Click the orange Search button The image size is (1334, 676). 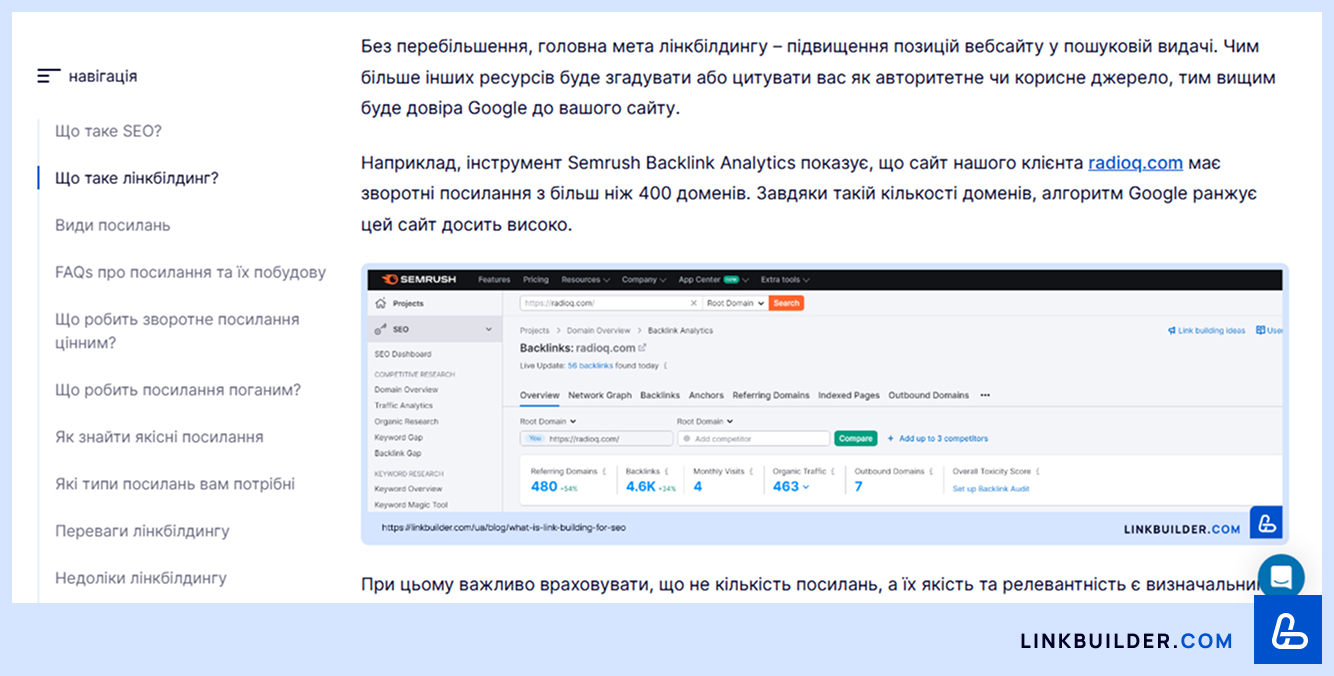tap(786, 303)
